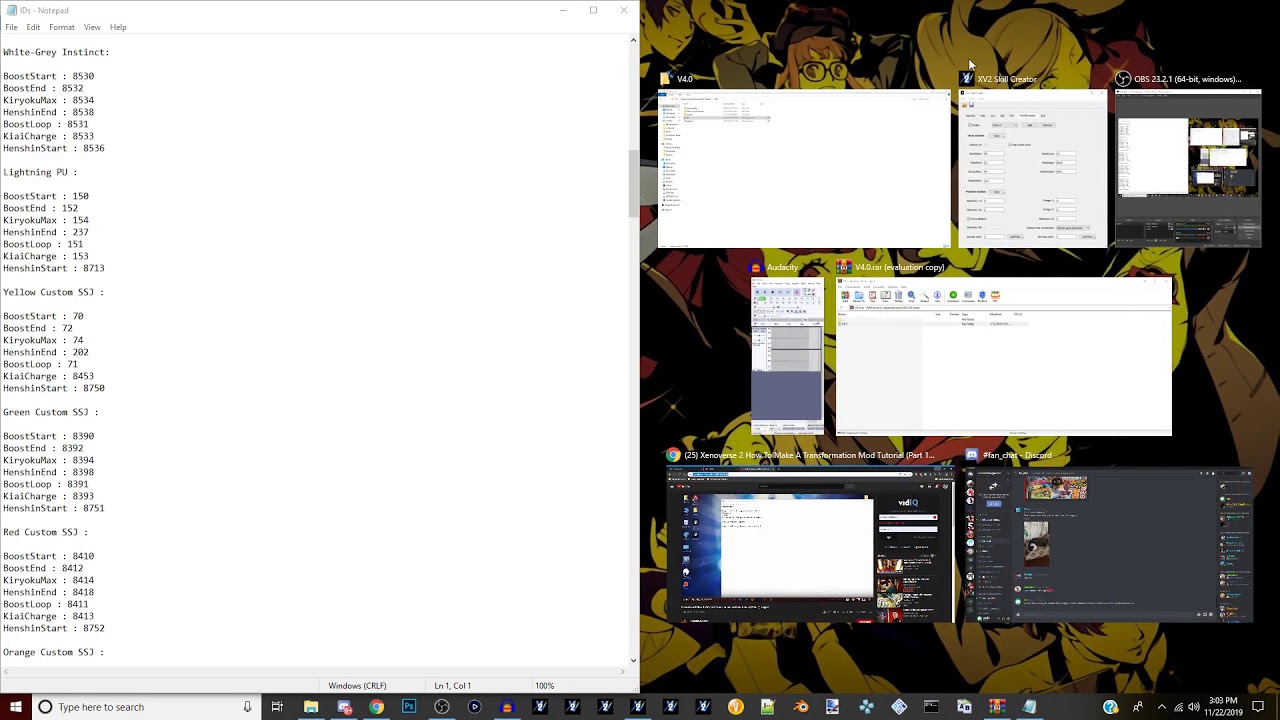This screenshot has height=720, width=1280.
Task: Open Photoshop from the taskbar
Action: point(409,707)
